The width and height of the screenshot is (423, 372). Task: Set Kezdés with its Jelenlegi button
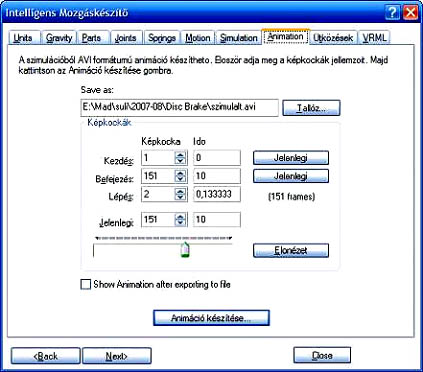[291, 158]
